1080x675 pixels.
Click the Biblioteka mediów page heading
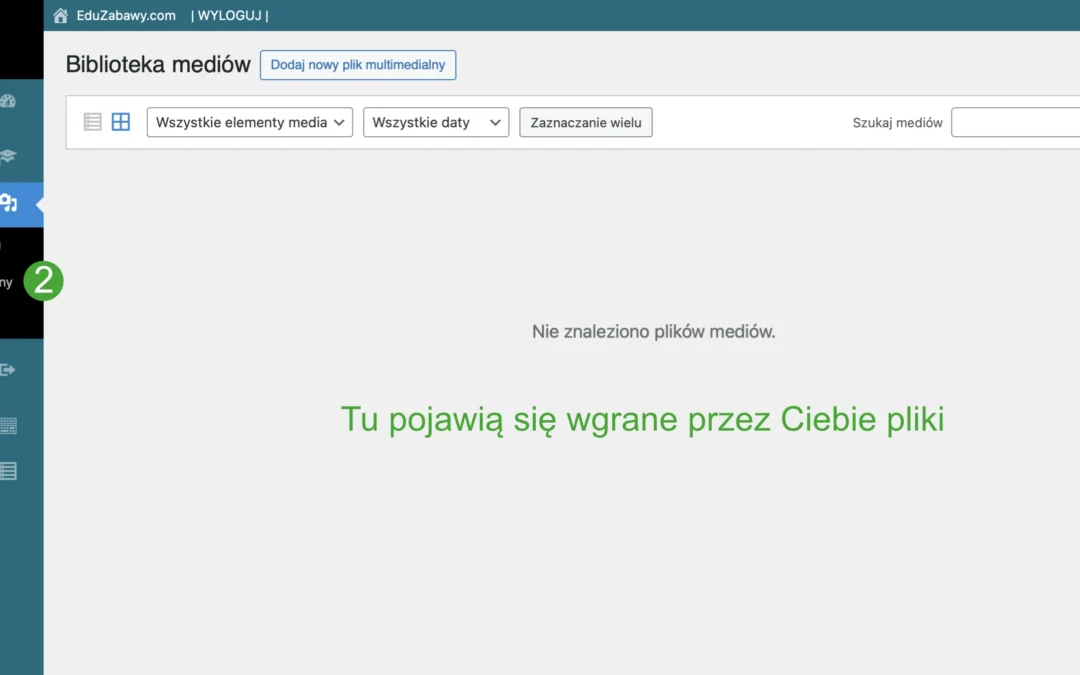(x=157, y=64)
